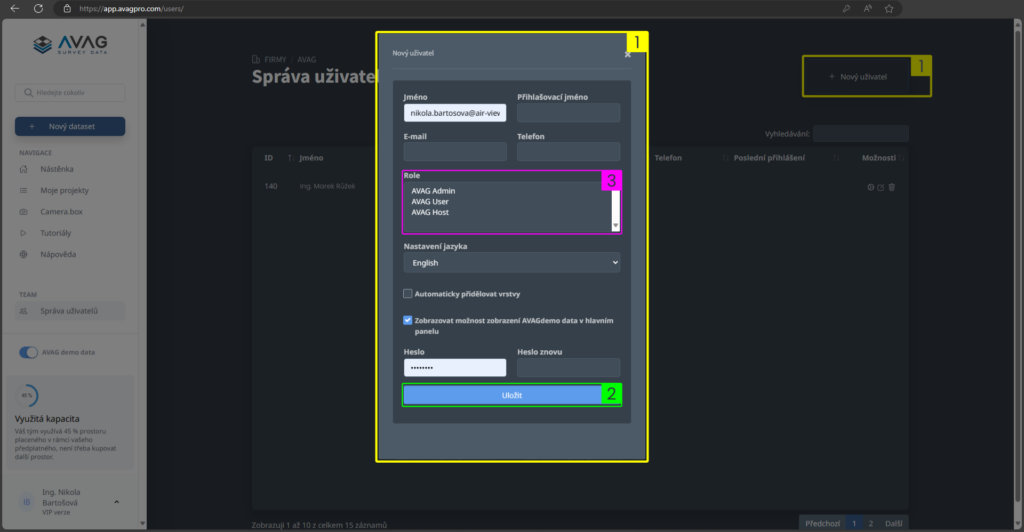Toggle the AVAG demo data switch
This screenshot has height=532, width=1024.
coord(29,353)
